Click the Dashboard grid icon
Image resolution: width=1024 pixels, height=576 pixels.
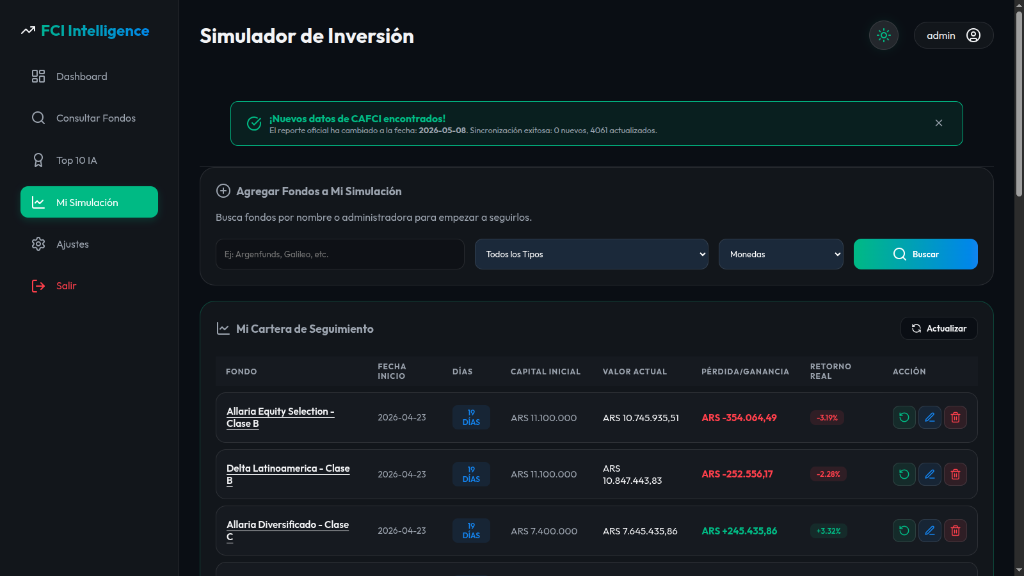(x=39, y=76)
